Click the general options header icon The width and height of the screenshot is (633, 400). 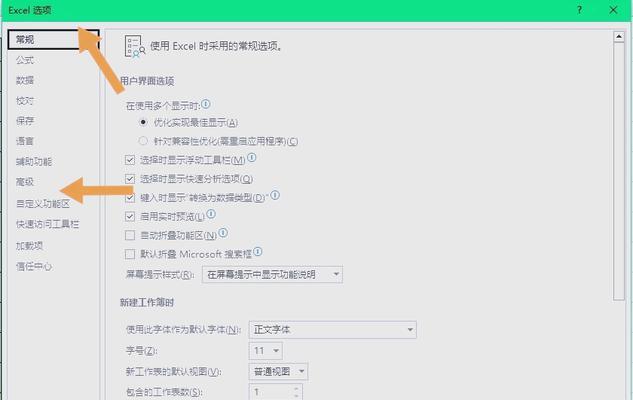[x=134, y=46]
